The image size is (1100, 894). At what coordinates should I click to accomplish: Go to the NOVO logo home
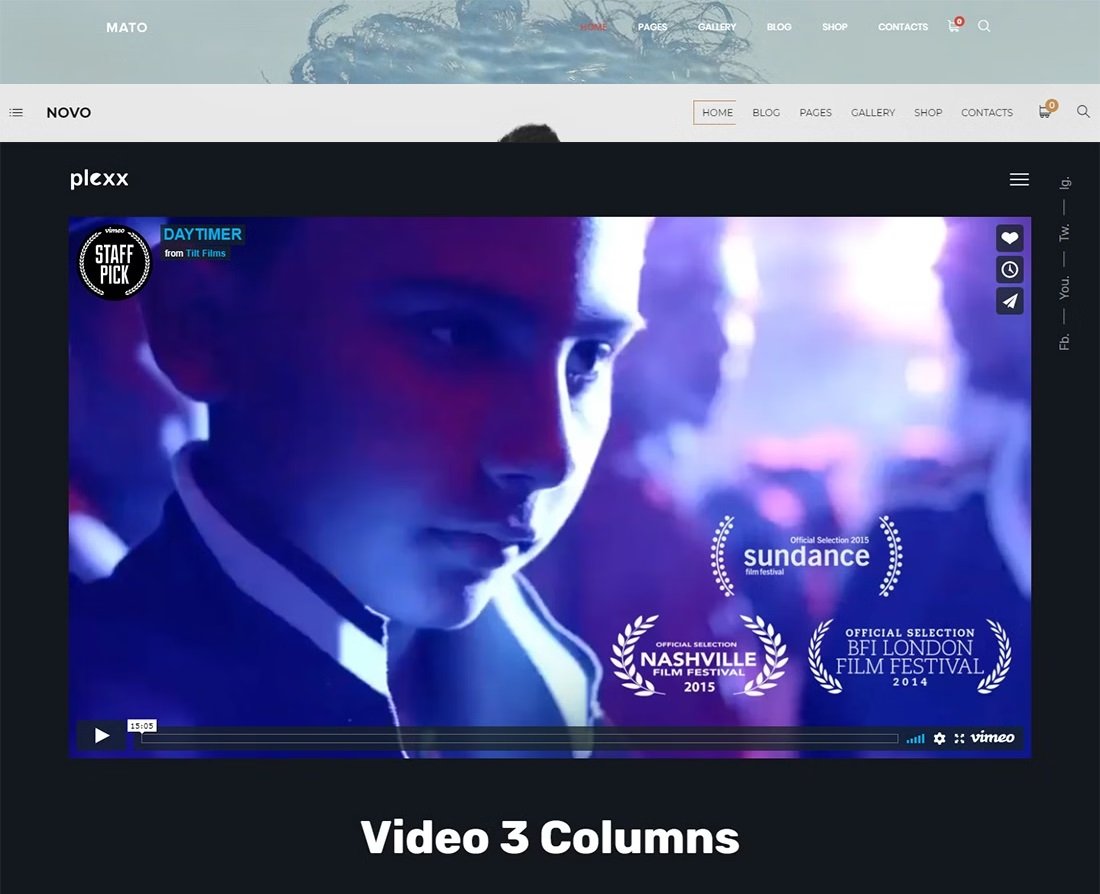click(x=69, y=112)
